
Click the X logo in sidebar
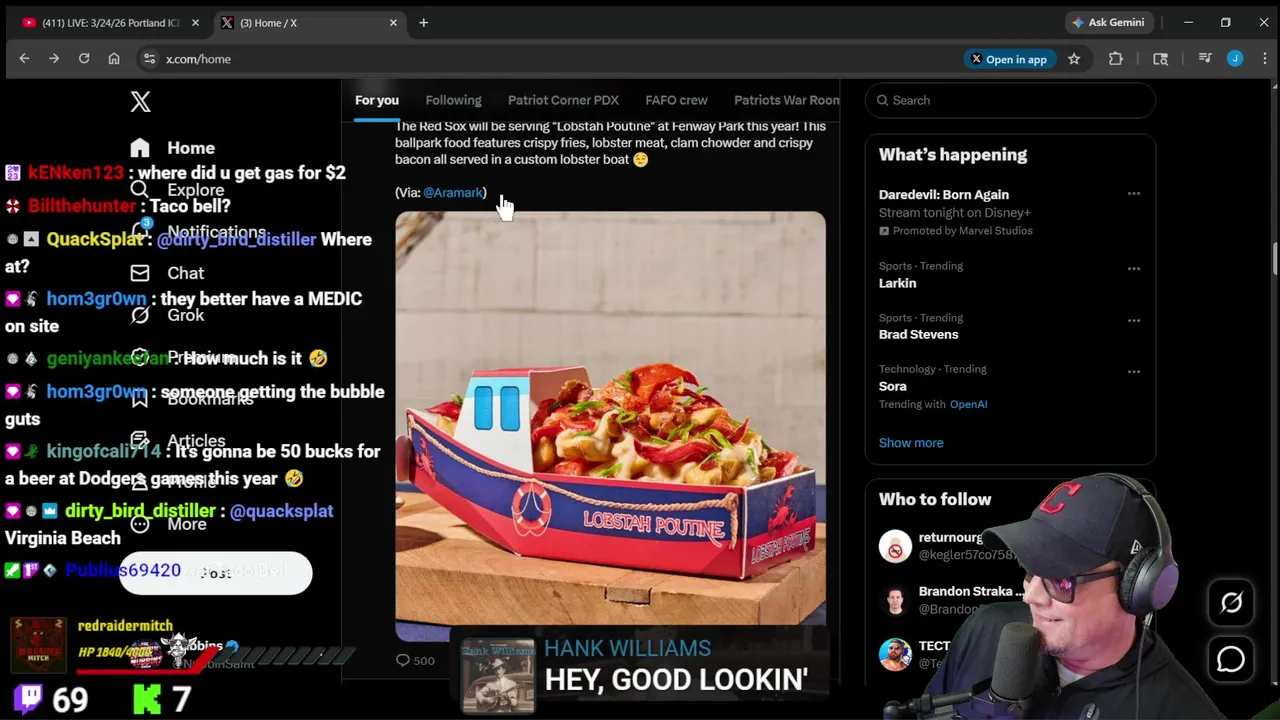pos(140,101)
